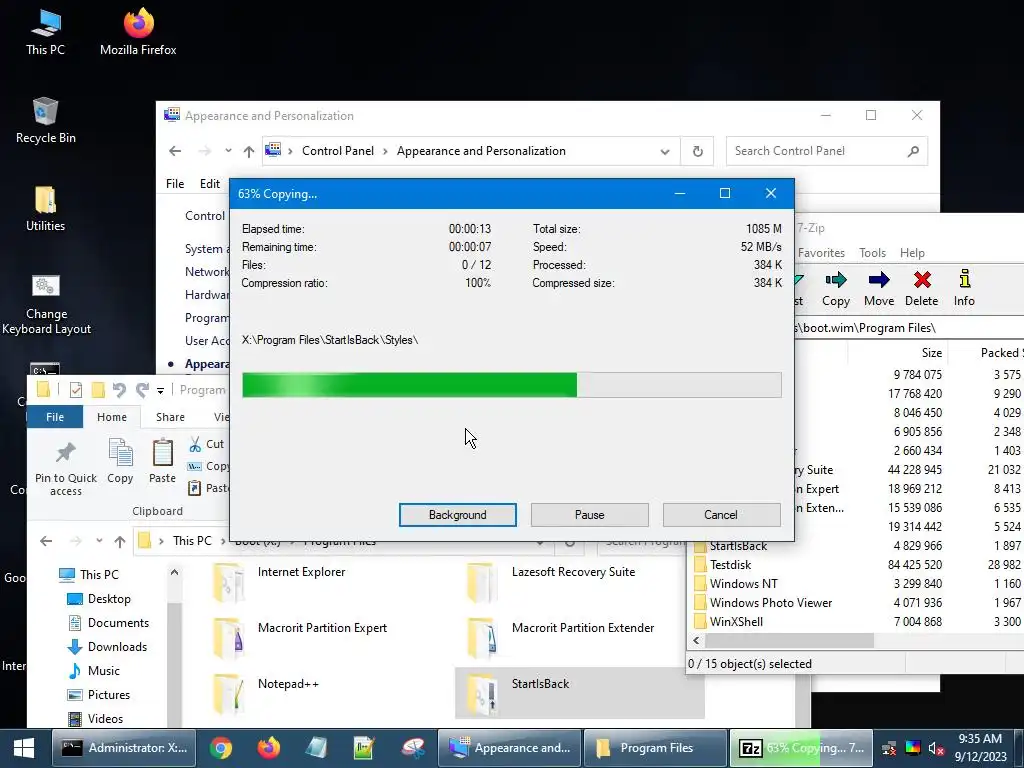Click the Redo icon in quick access toolbar

[x=142, y=390]
